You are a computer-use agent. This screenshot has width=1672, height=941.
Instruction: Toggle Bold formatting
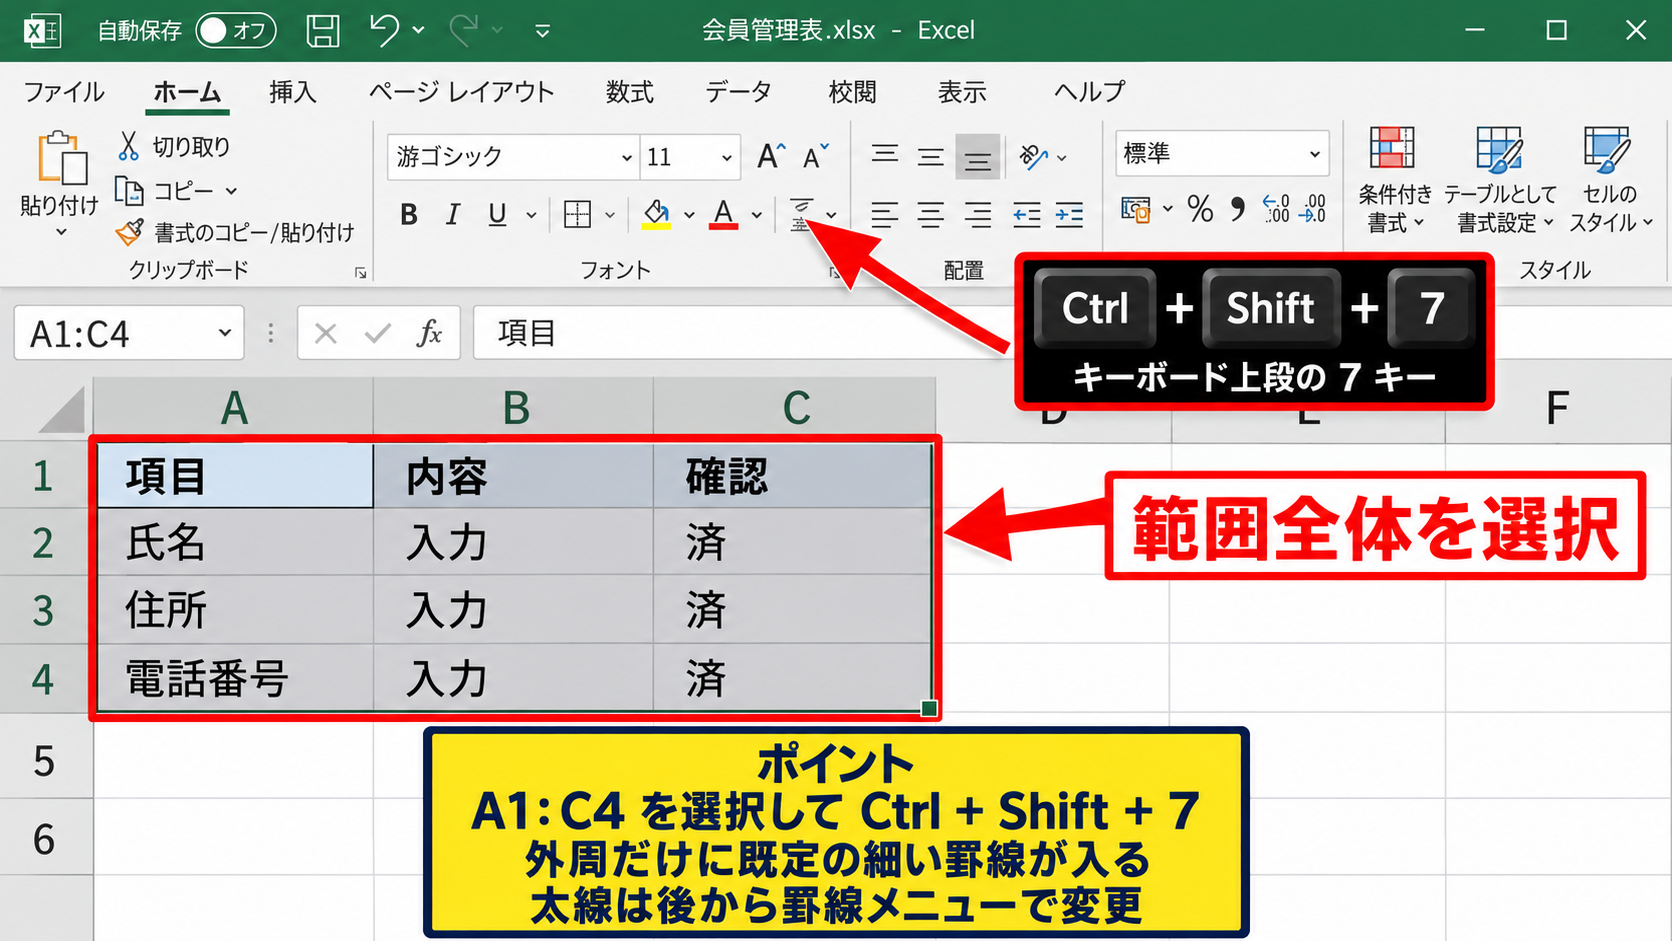(x=408, y=214)
